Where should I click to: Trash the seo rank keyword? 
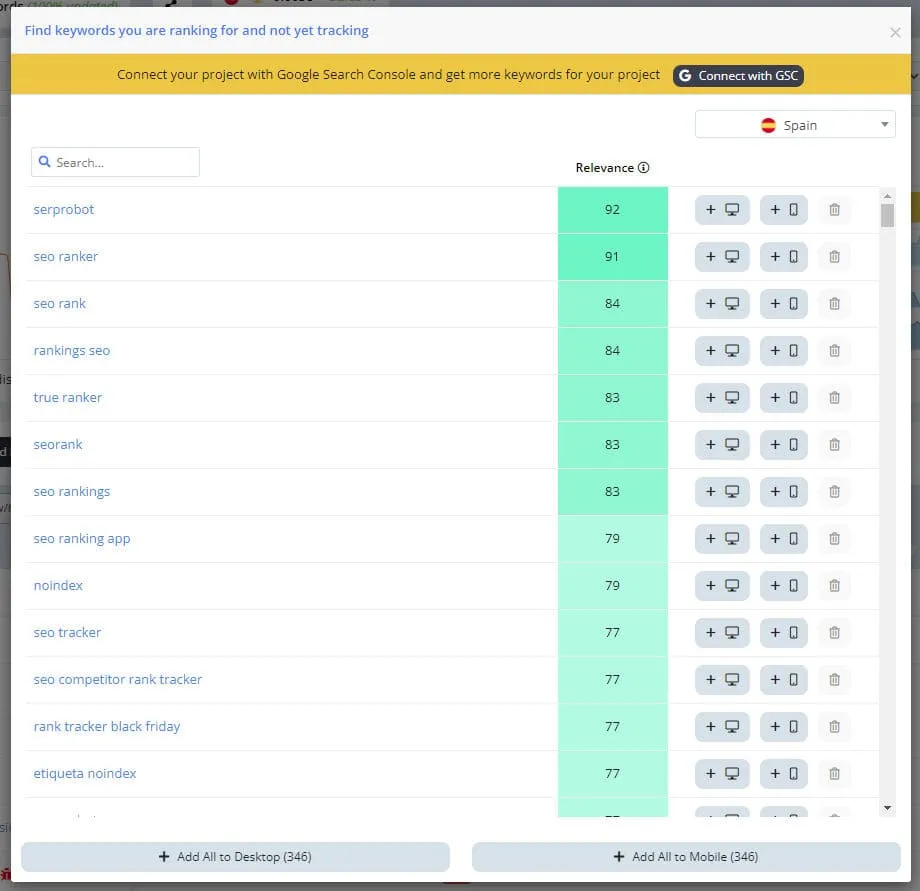click(x=834, y=304)
